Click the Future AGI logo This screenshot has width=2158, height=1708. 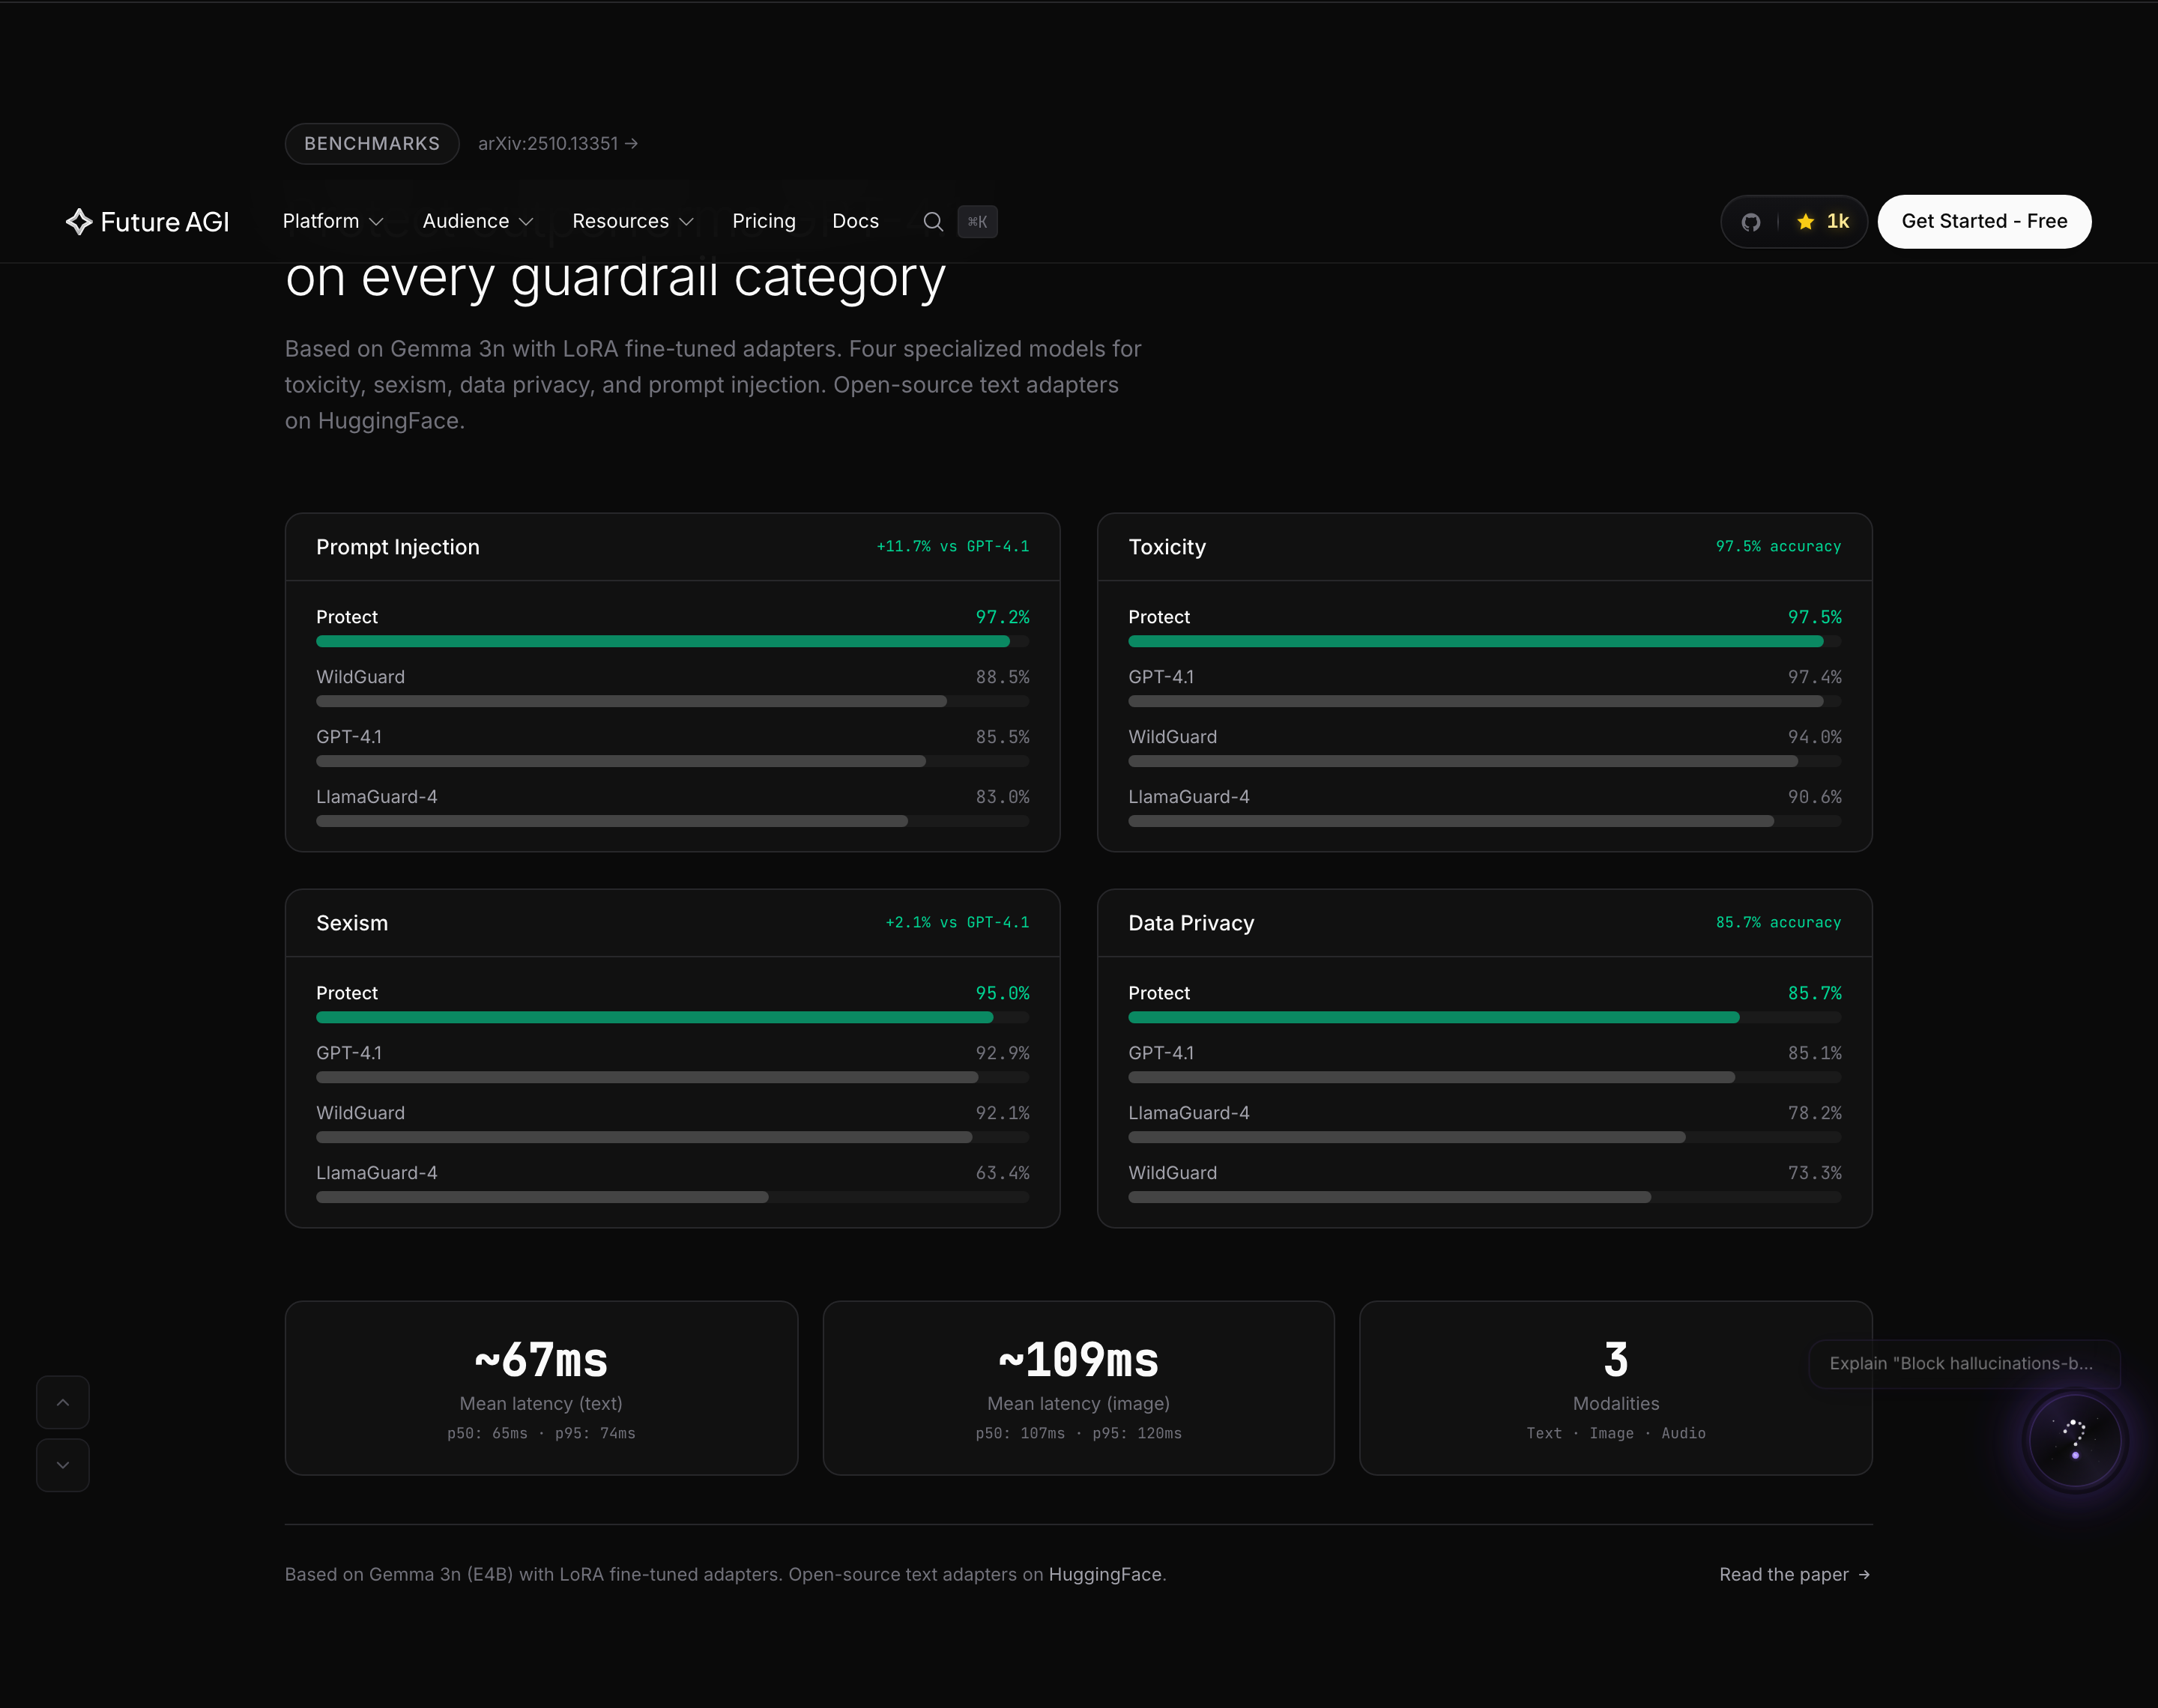[147, 221]
